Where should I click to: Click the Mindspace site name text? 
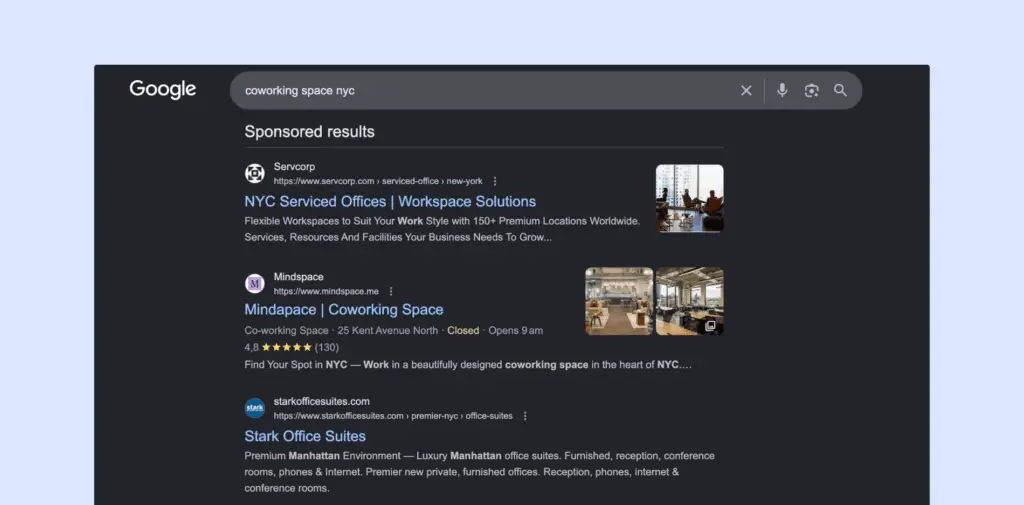coord(298,277)
